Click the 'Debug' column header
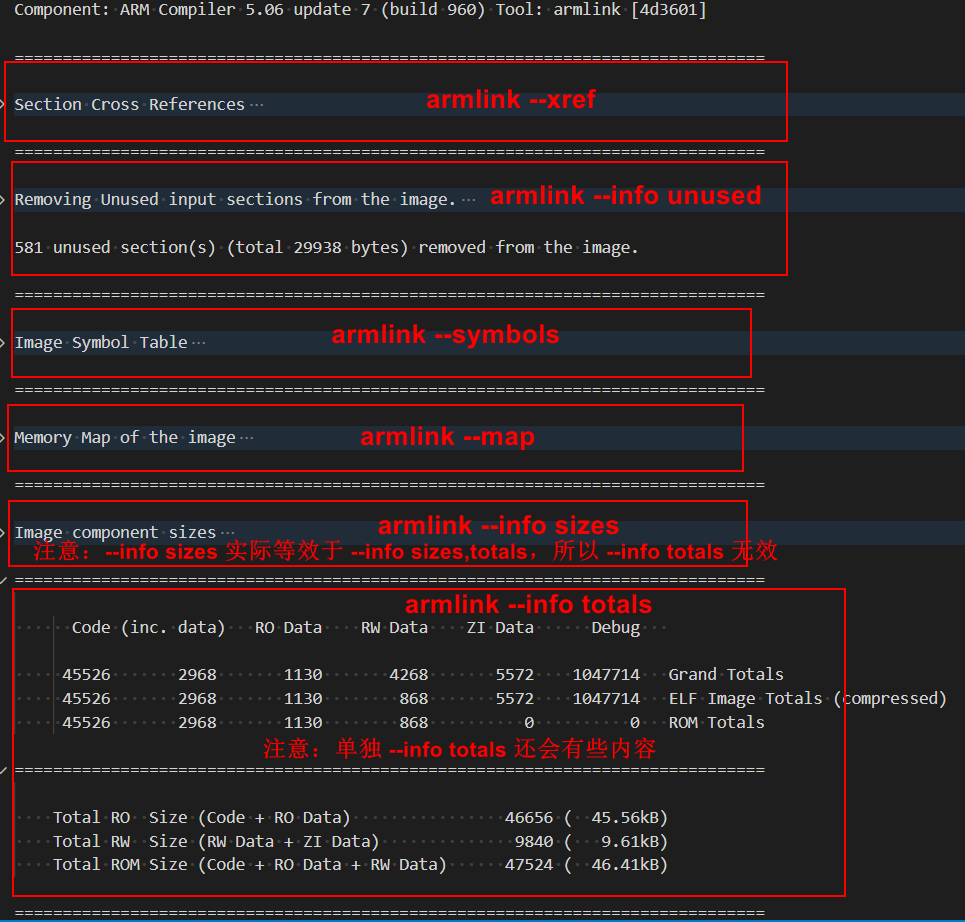965x922 pixels. (615, 628)
